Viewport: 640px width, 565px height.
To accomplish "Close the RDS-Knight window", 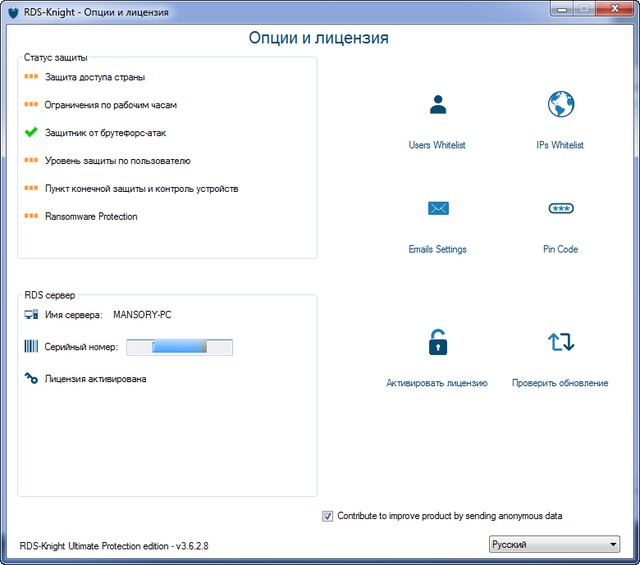I will 615,9.
